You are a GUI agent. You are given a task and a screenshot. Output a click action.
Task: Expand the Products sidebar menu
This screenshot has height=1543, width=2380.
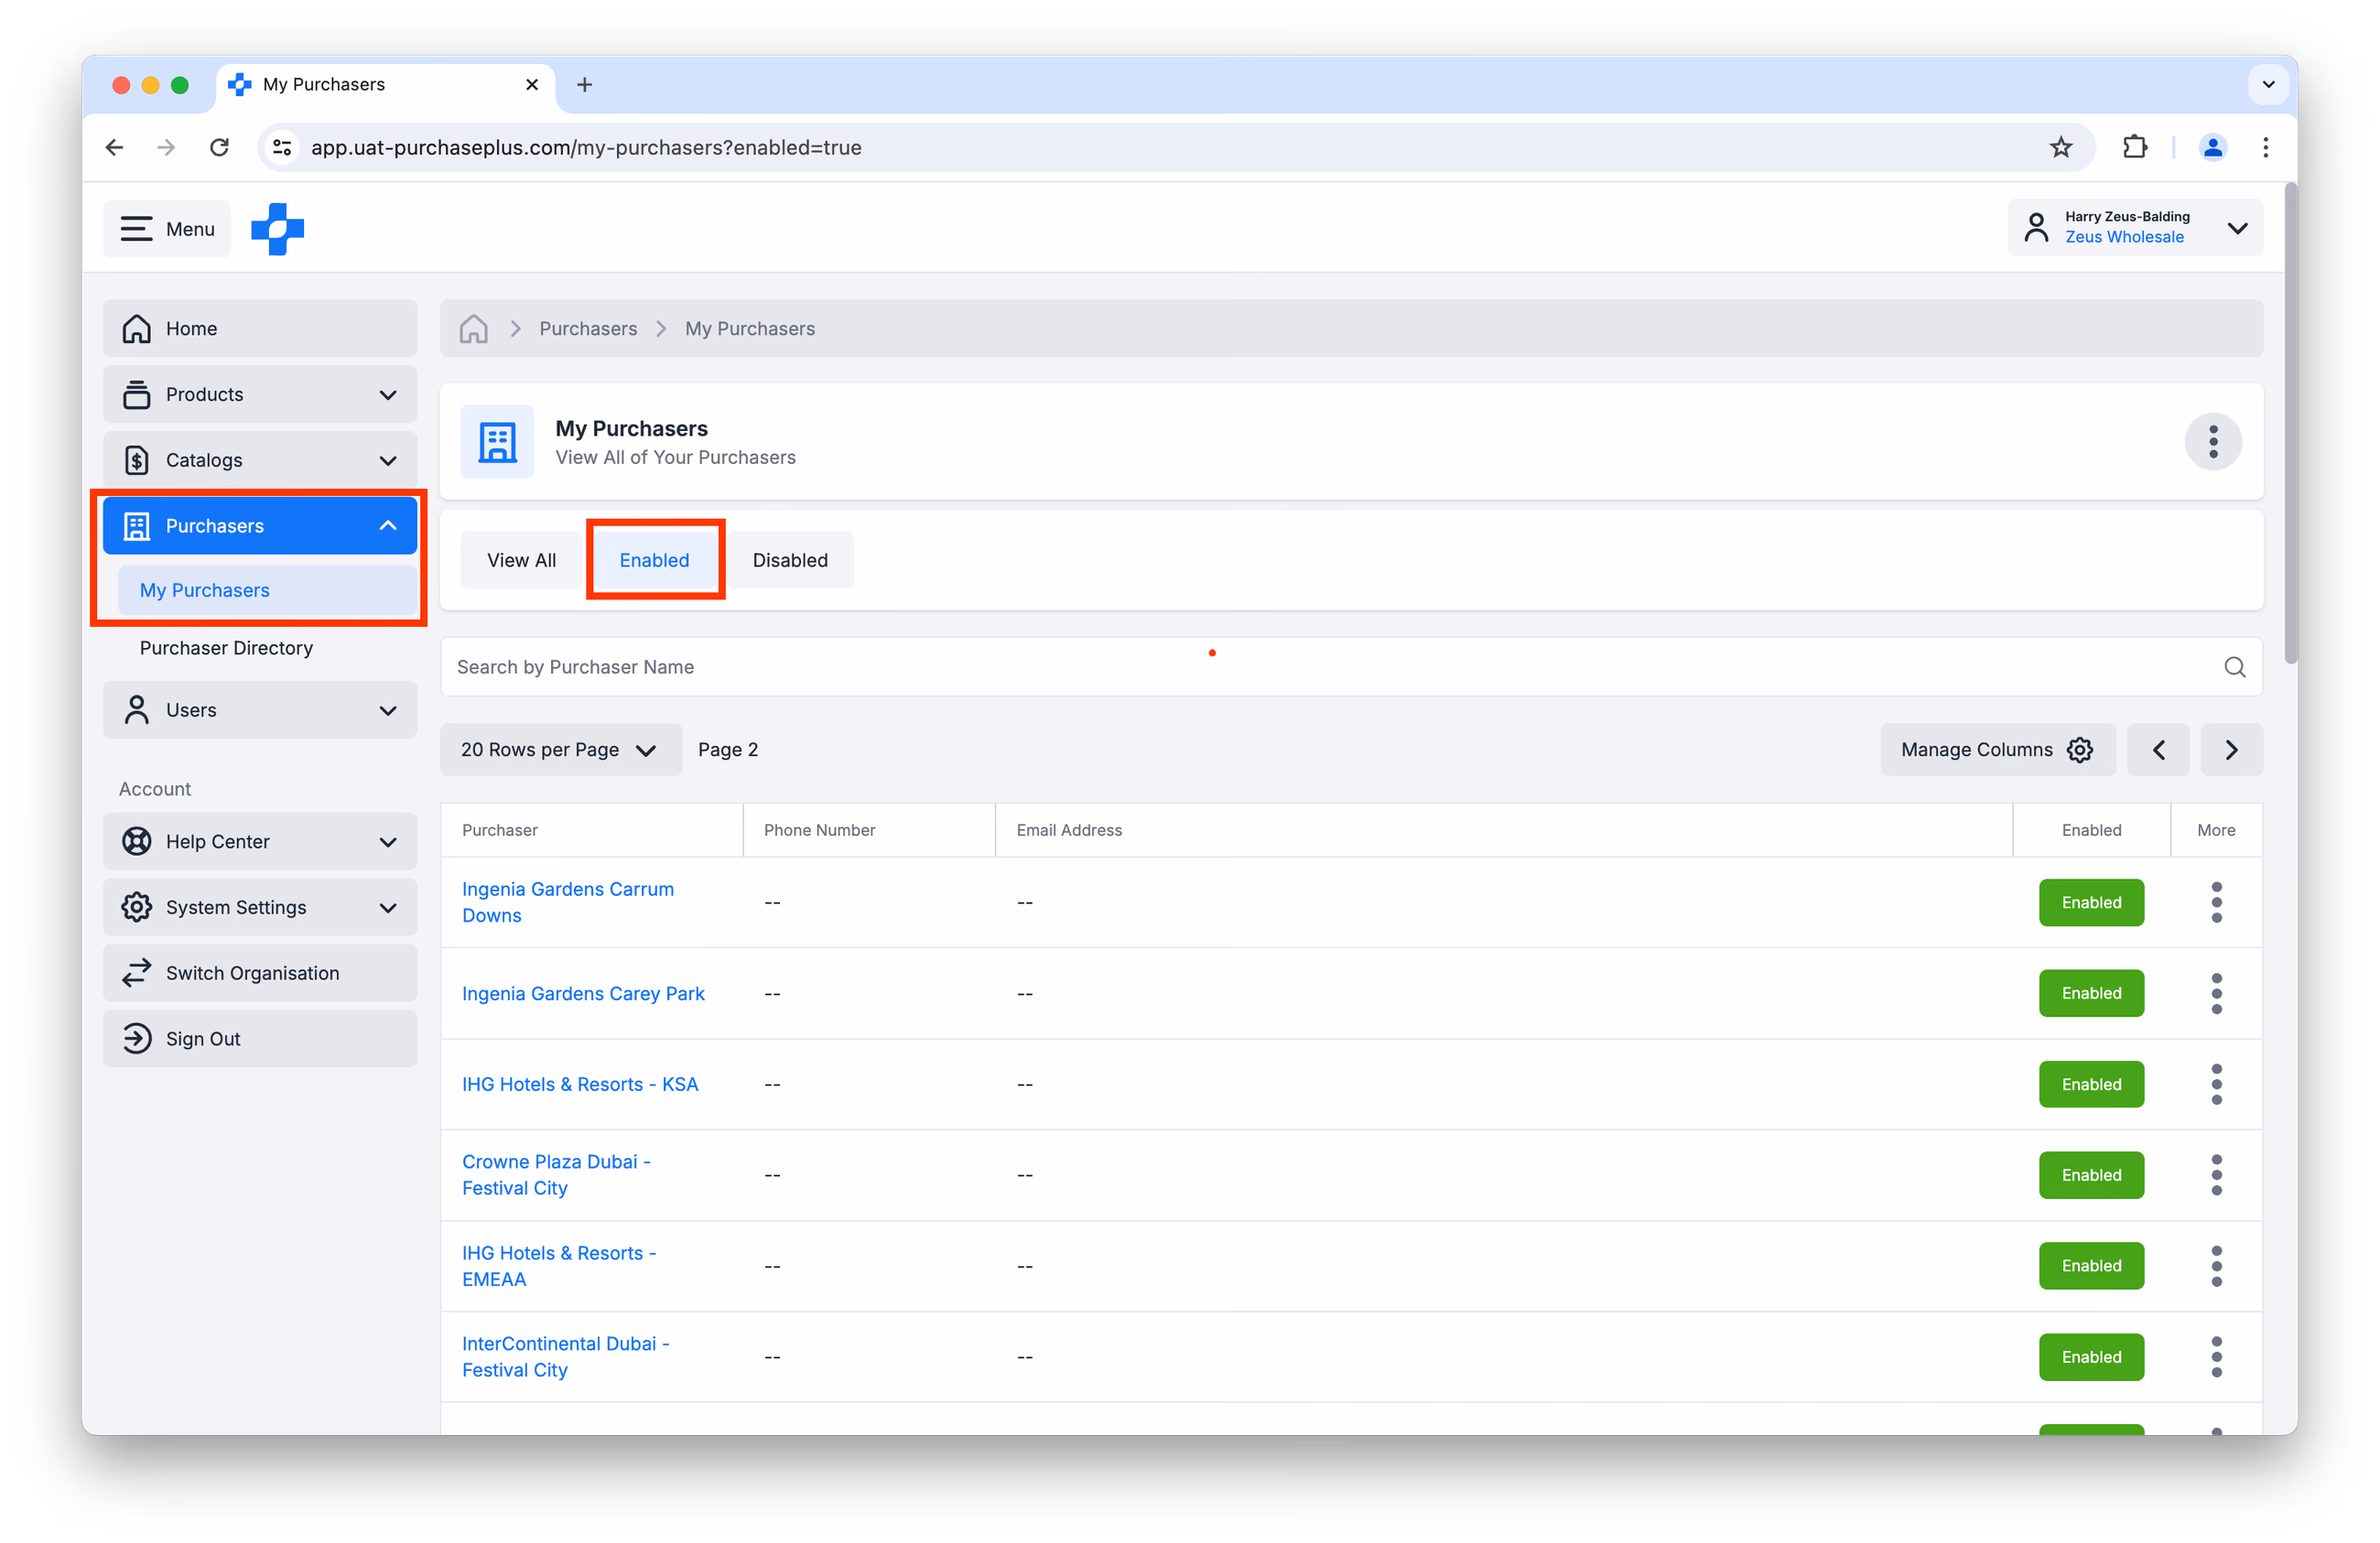(260, 395)
